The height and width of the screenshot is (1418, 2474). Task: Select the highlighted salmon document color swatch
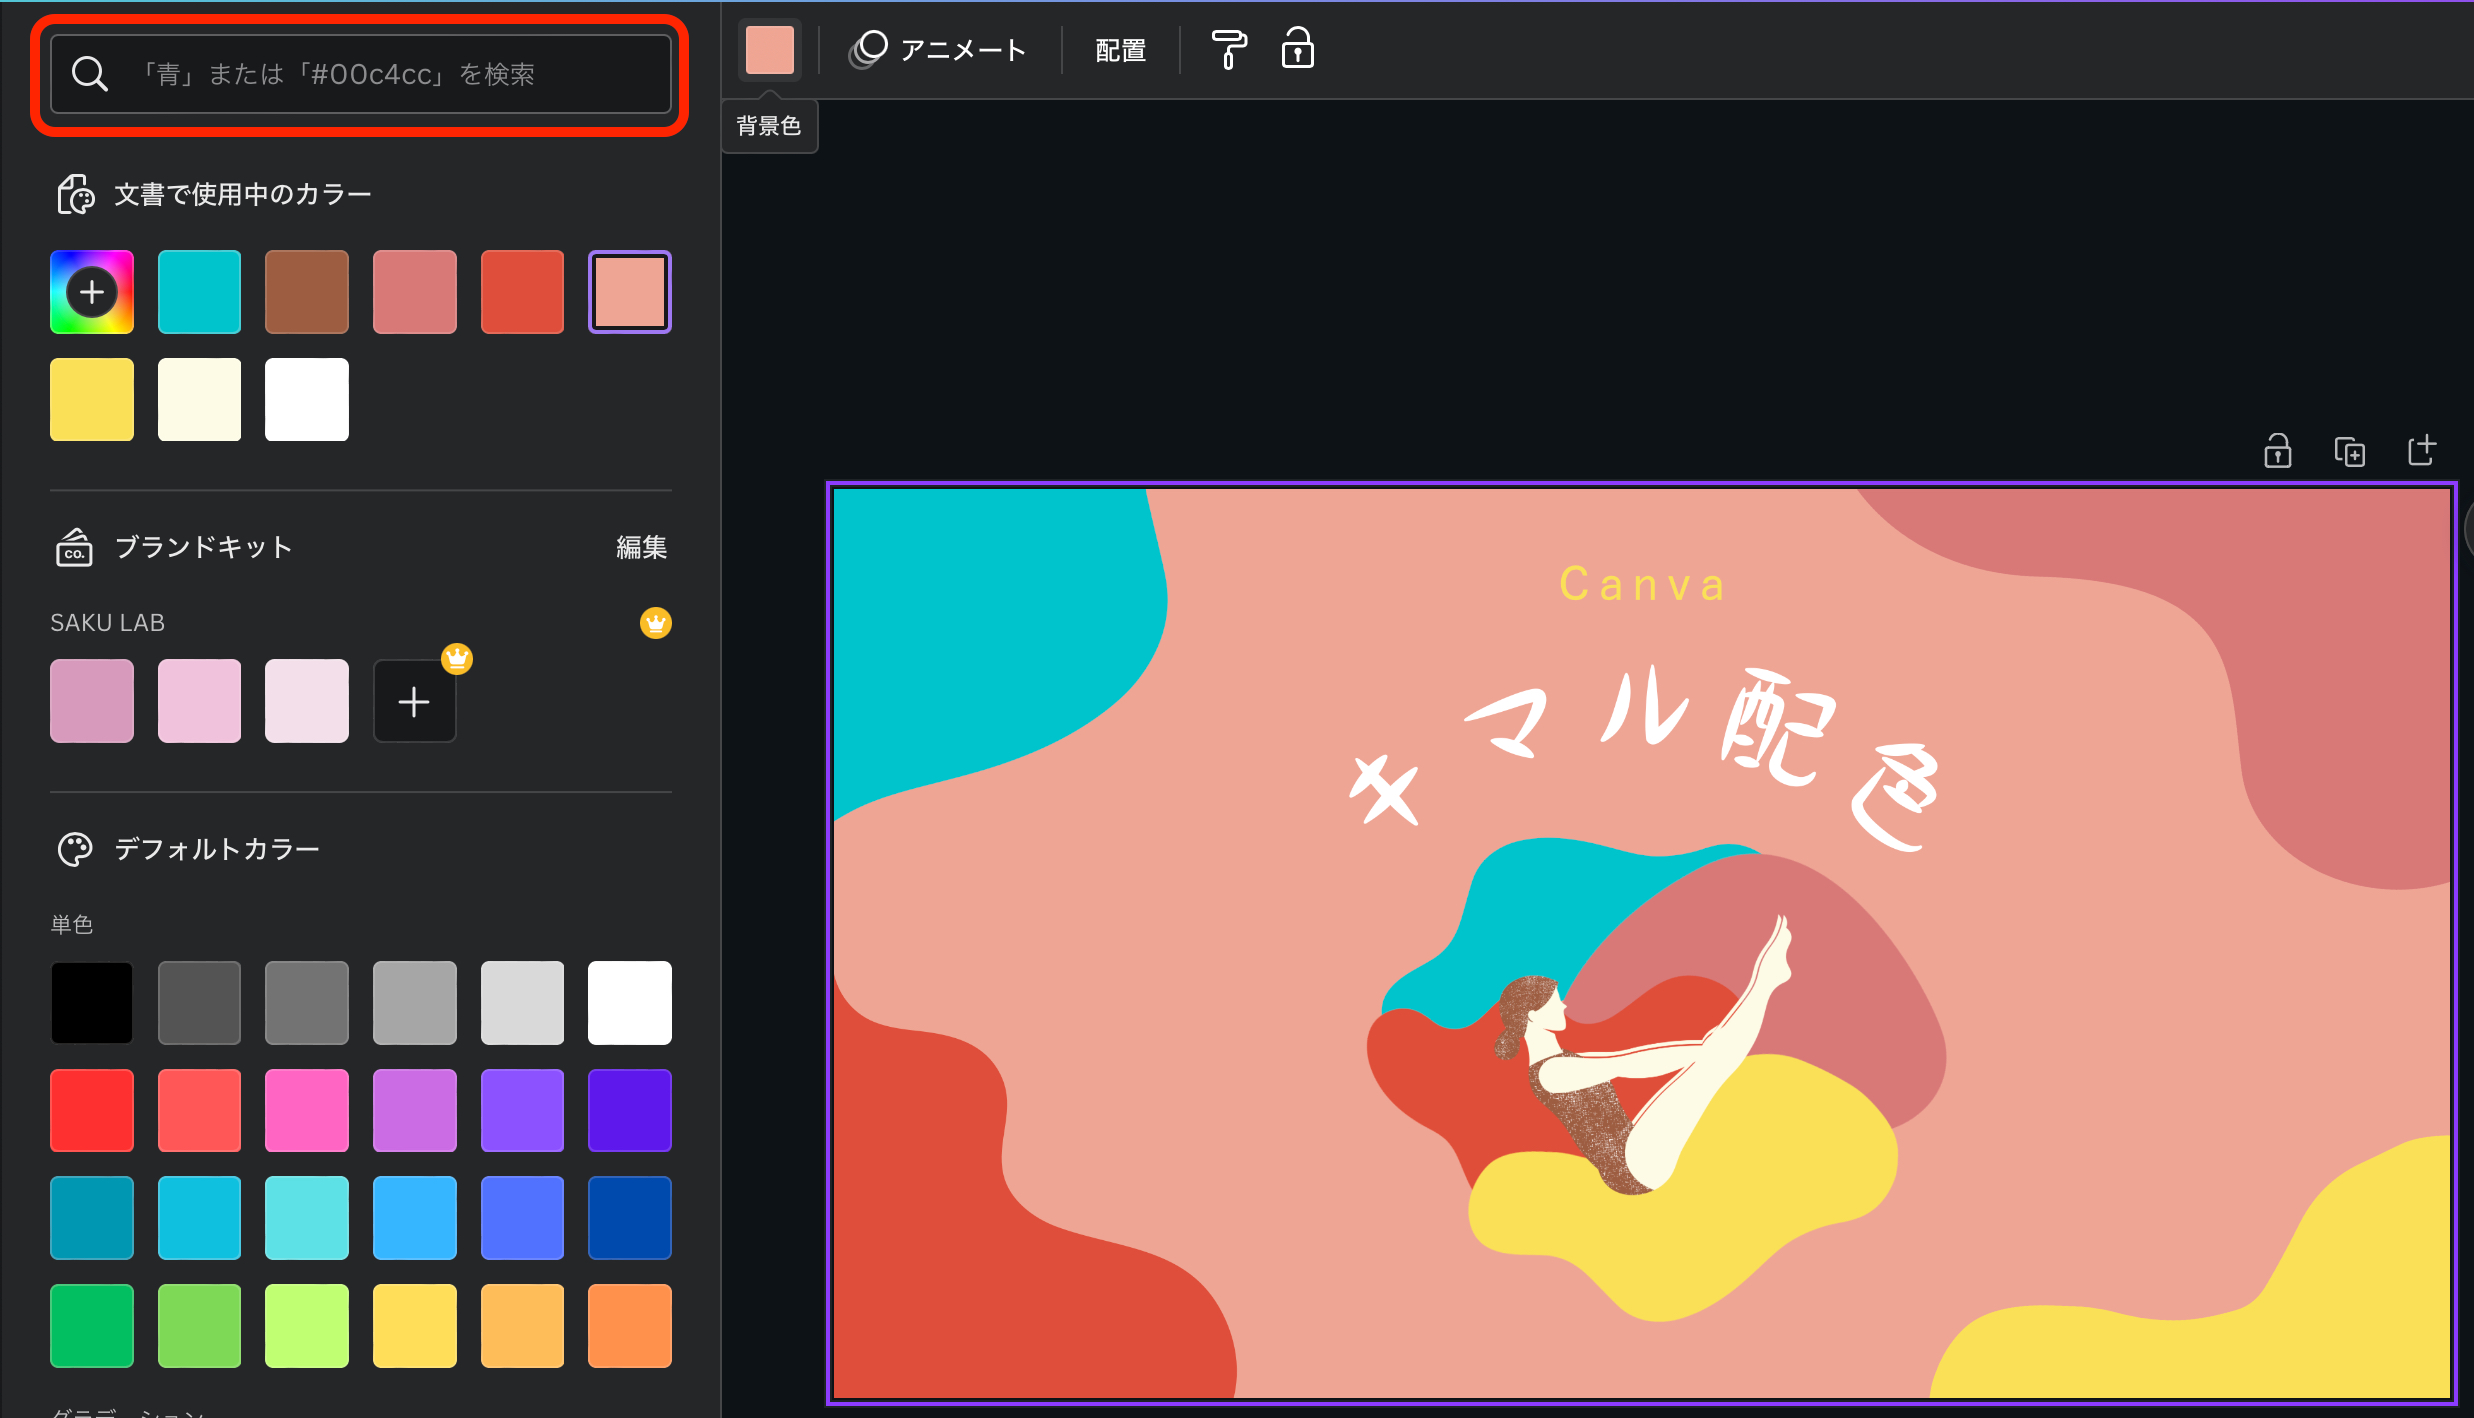tap(630, 292)
